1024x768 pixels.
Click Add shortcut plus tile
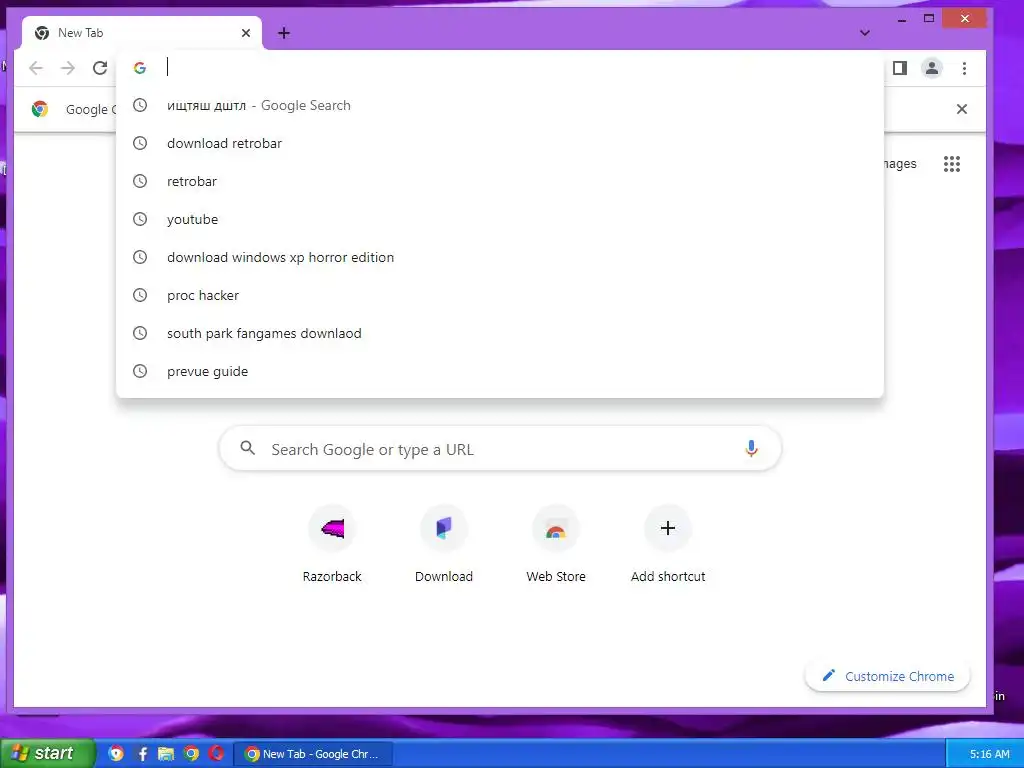(x=668, y=545)
